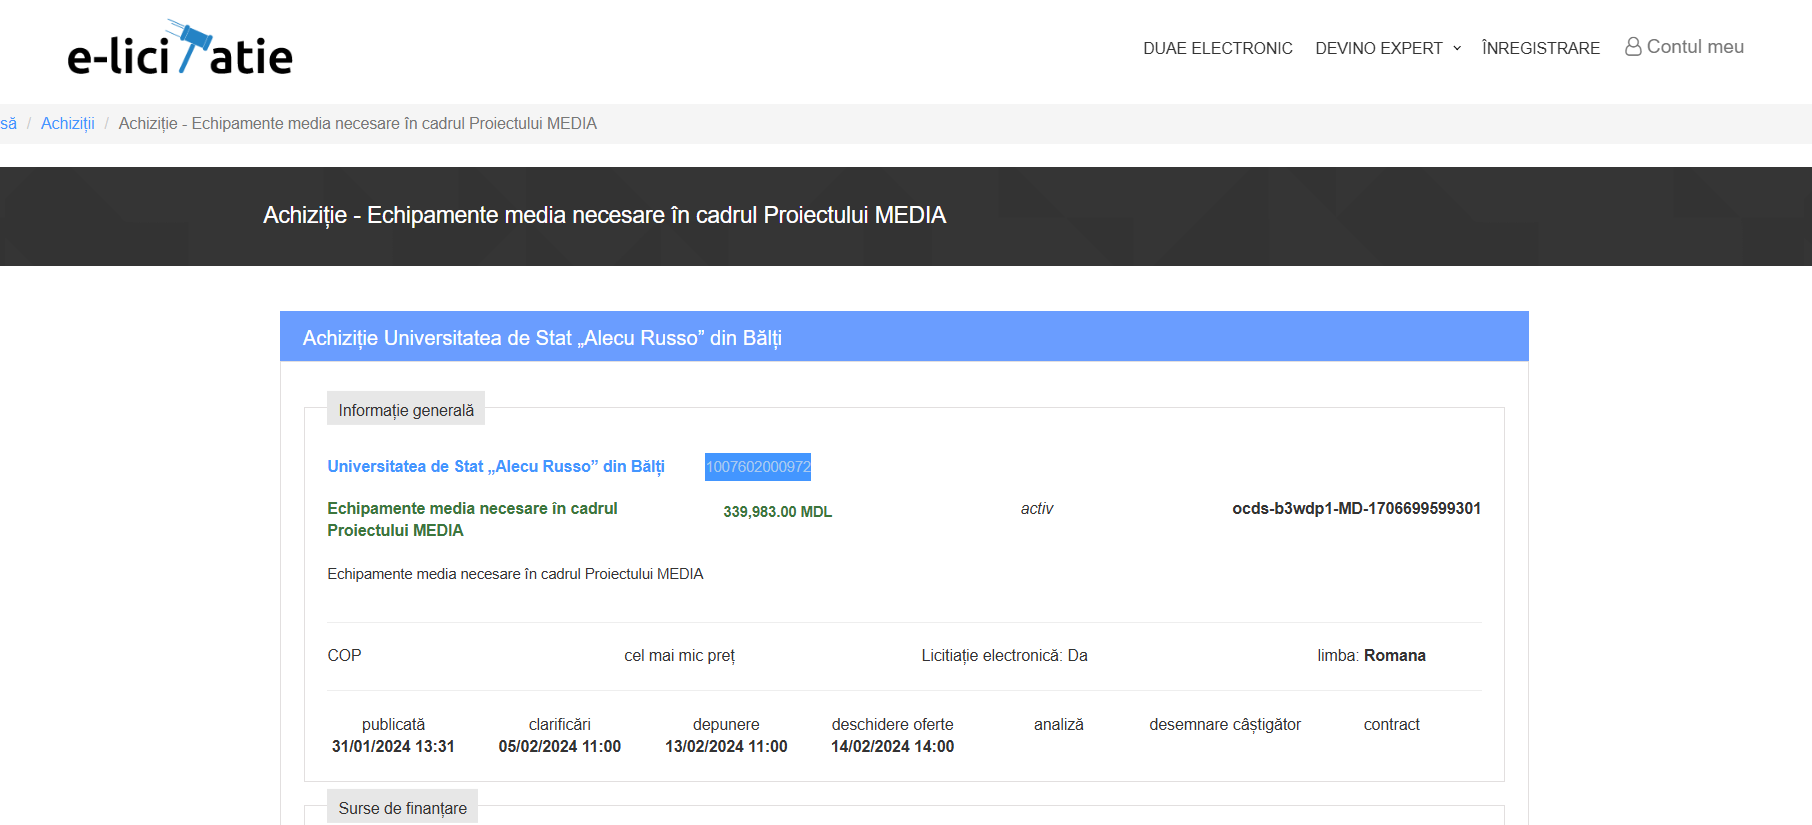Expand the DEVINO EXPERT chevron arrow
The image size is (1812, 825).
click(x=1457, y=48)
